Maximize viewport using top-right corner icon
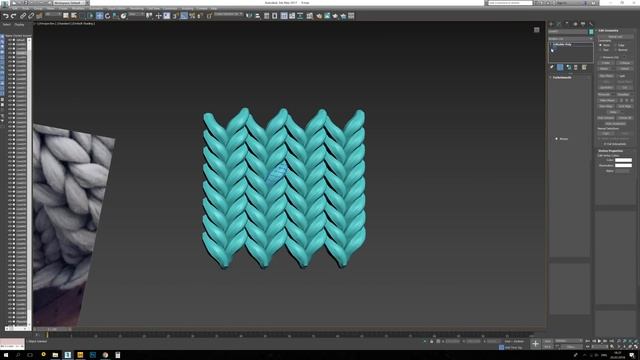 coord(537,30)
